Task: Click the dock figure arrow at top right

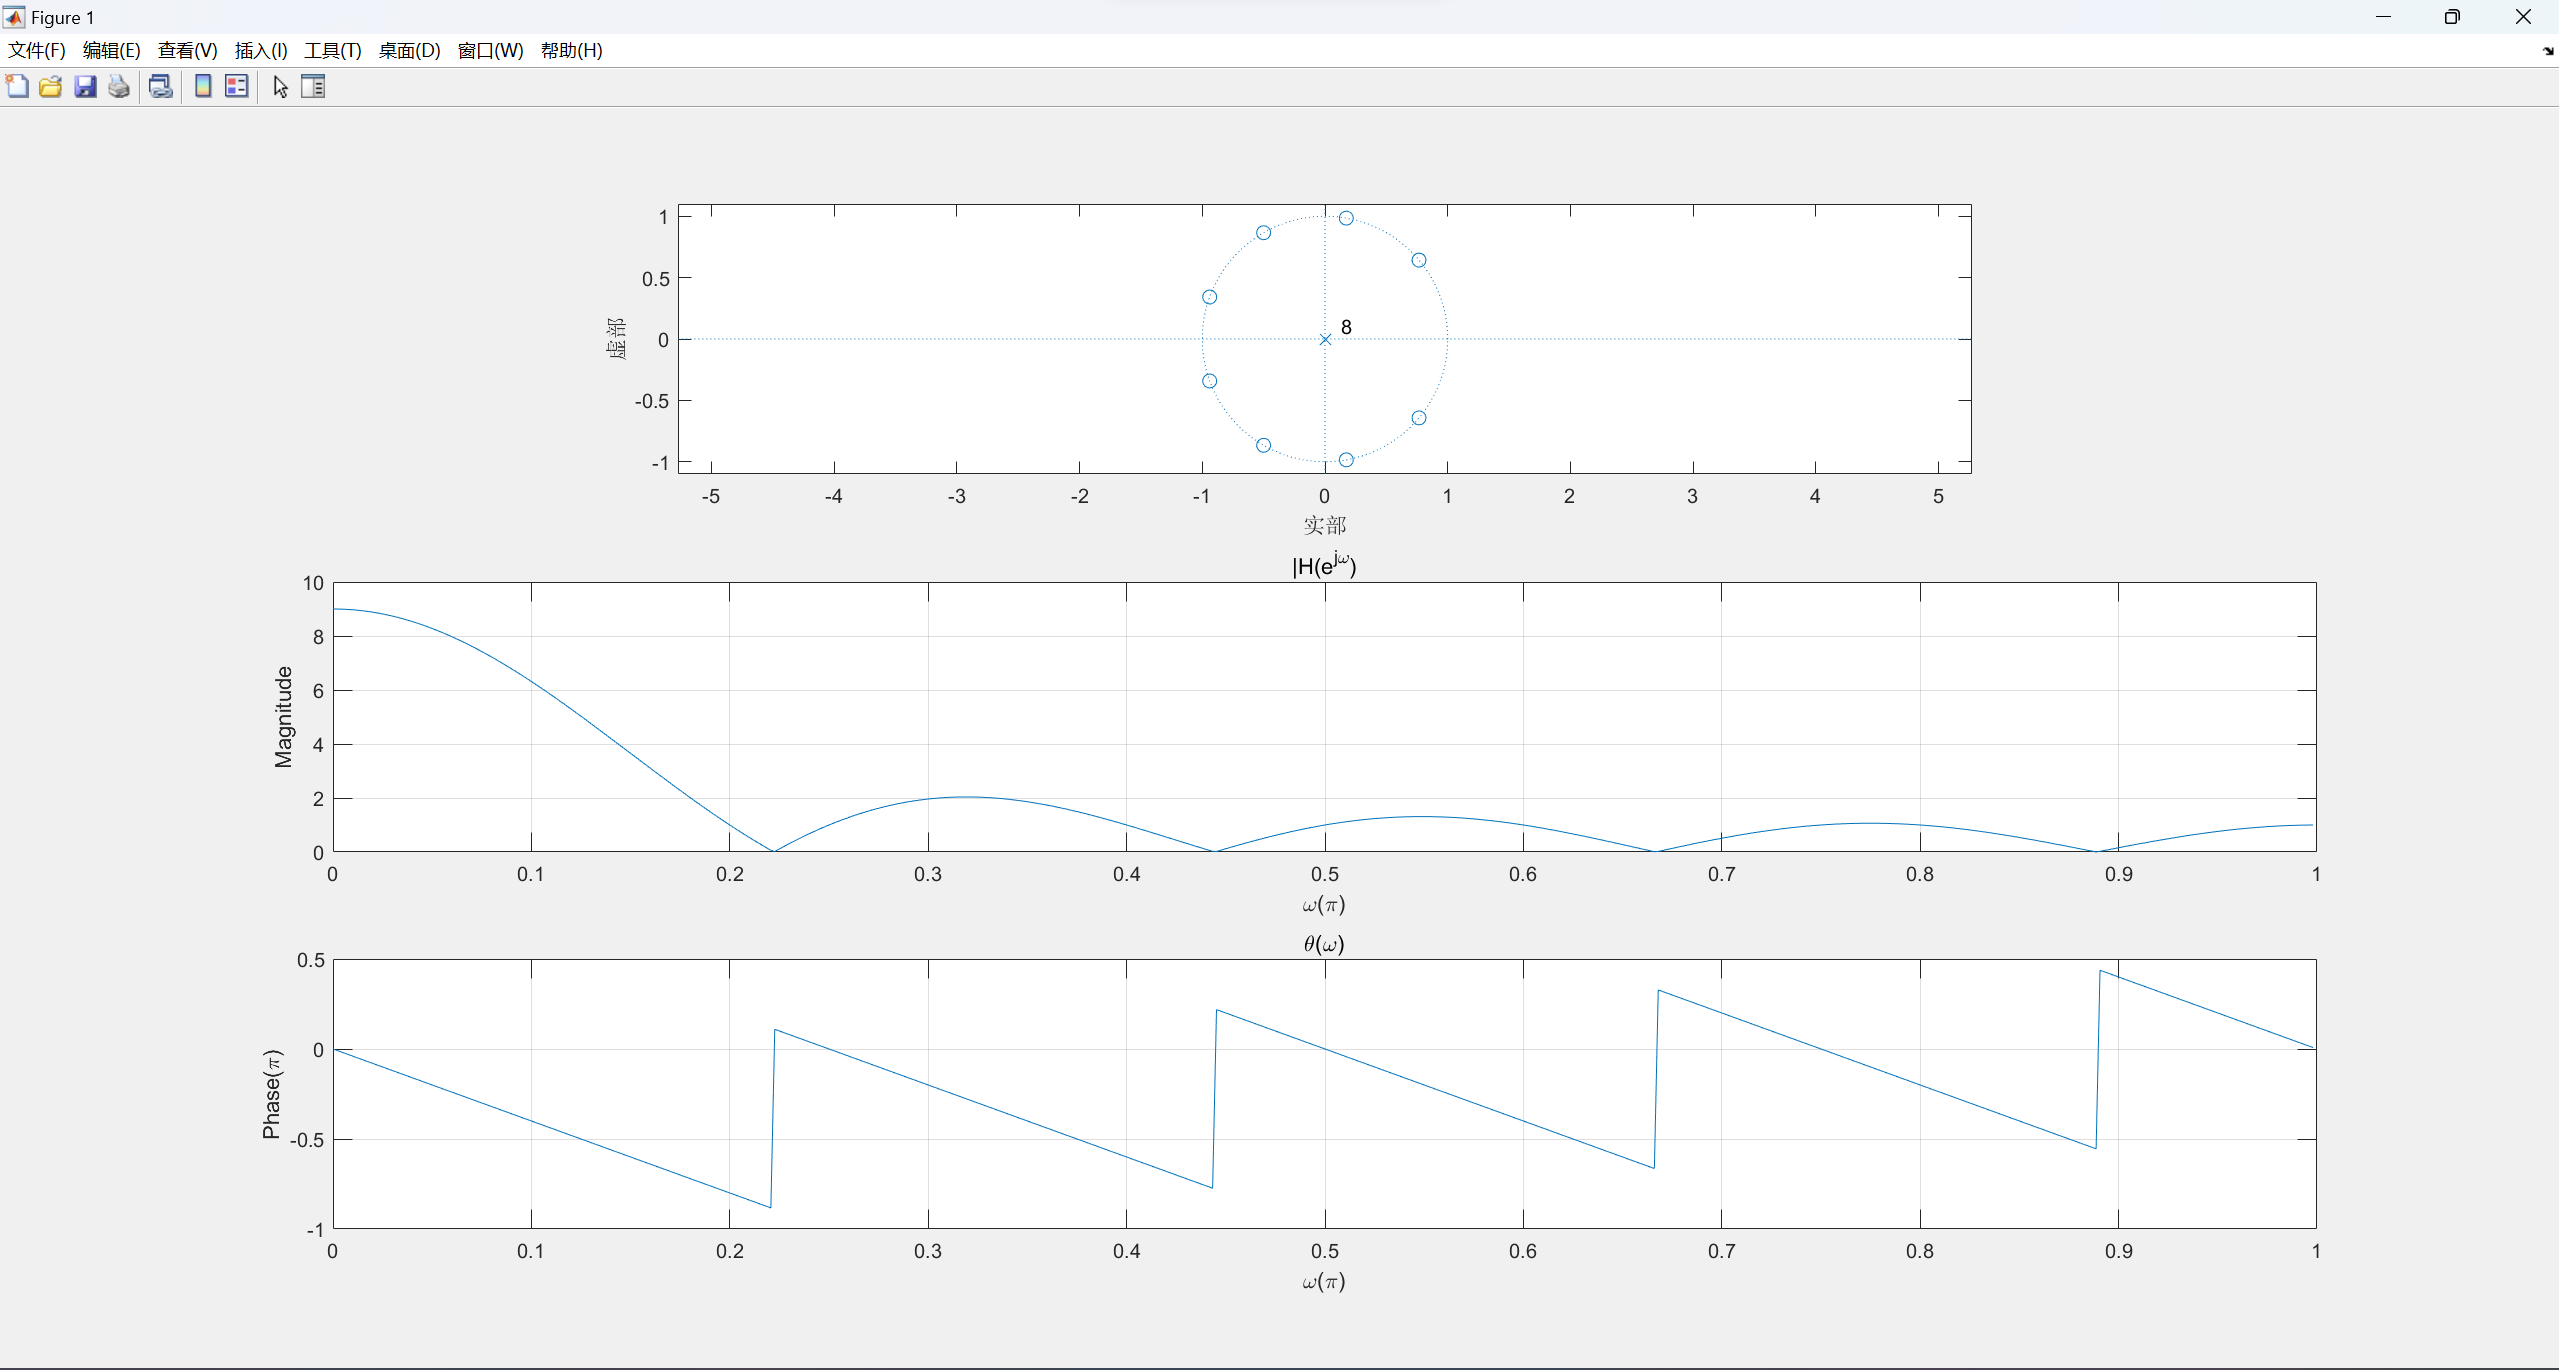Action: click(x=2547, y=51)
